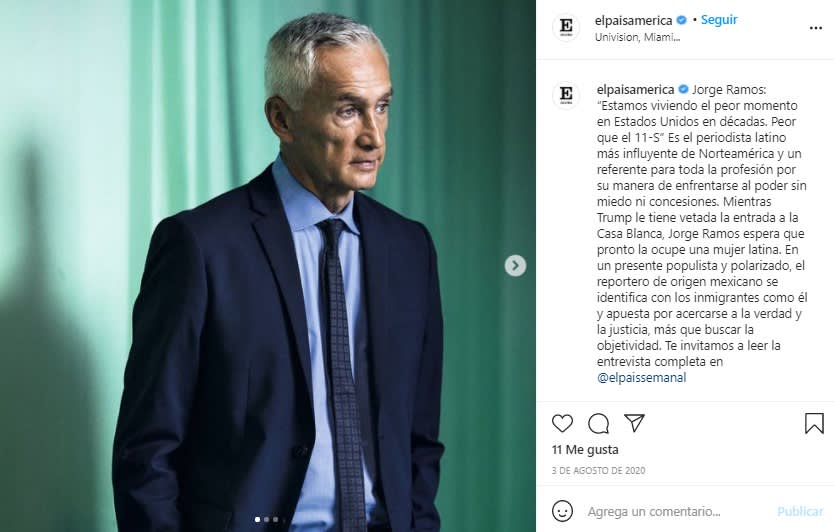Click the El País avatar beside caption

pos(566,96)
